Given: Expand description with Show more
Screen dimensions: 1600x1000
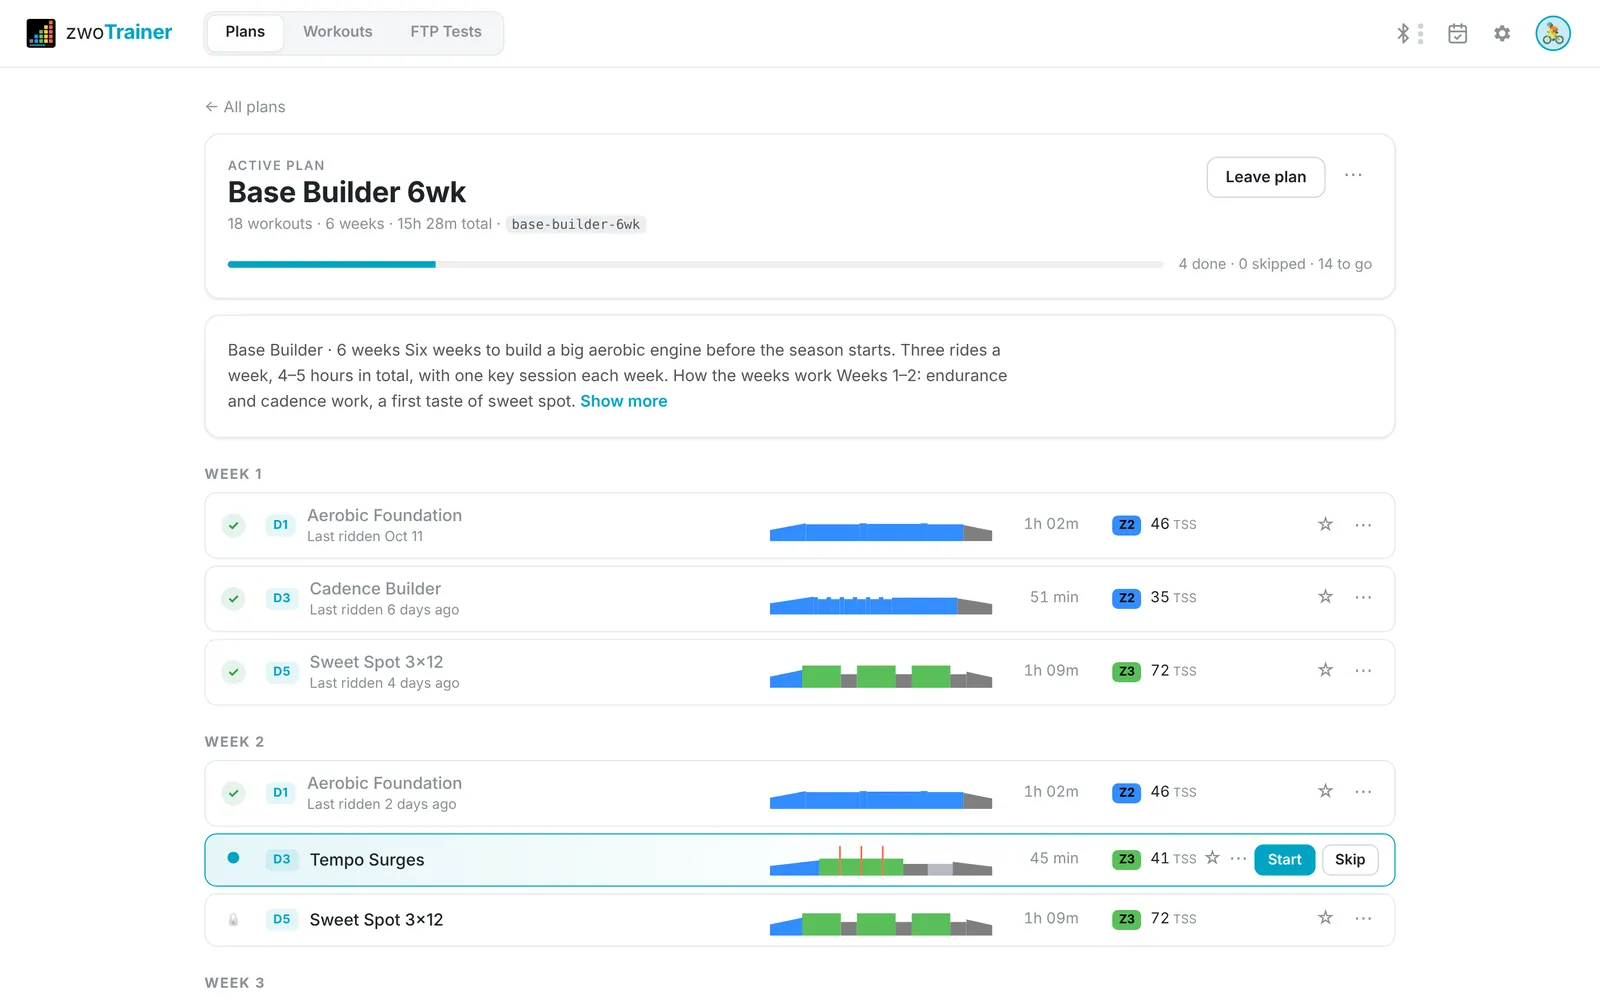Looking at the screenshot, I should [x=623, y=401].
